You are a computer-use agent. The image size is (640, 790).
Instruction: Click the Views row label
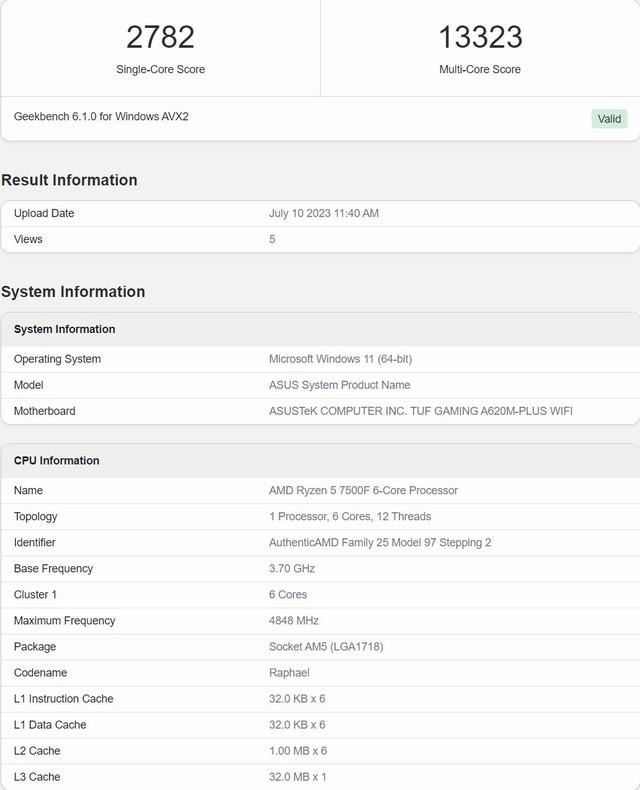coord(28,239)
